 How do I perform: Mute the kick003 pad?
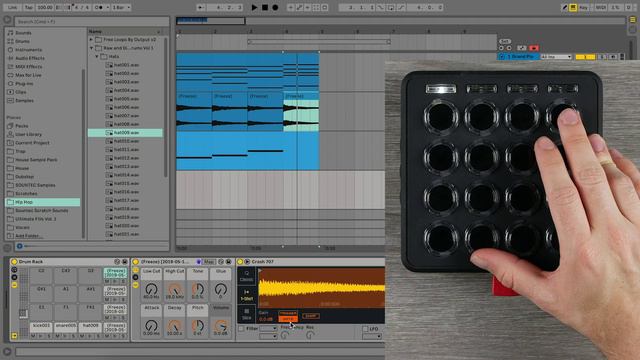[x=33, y=336]
